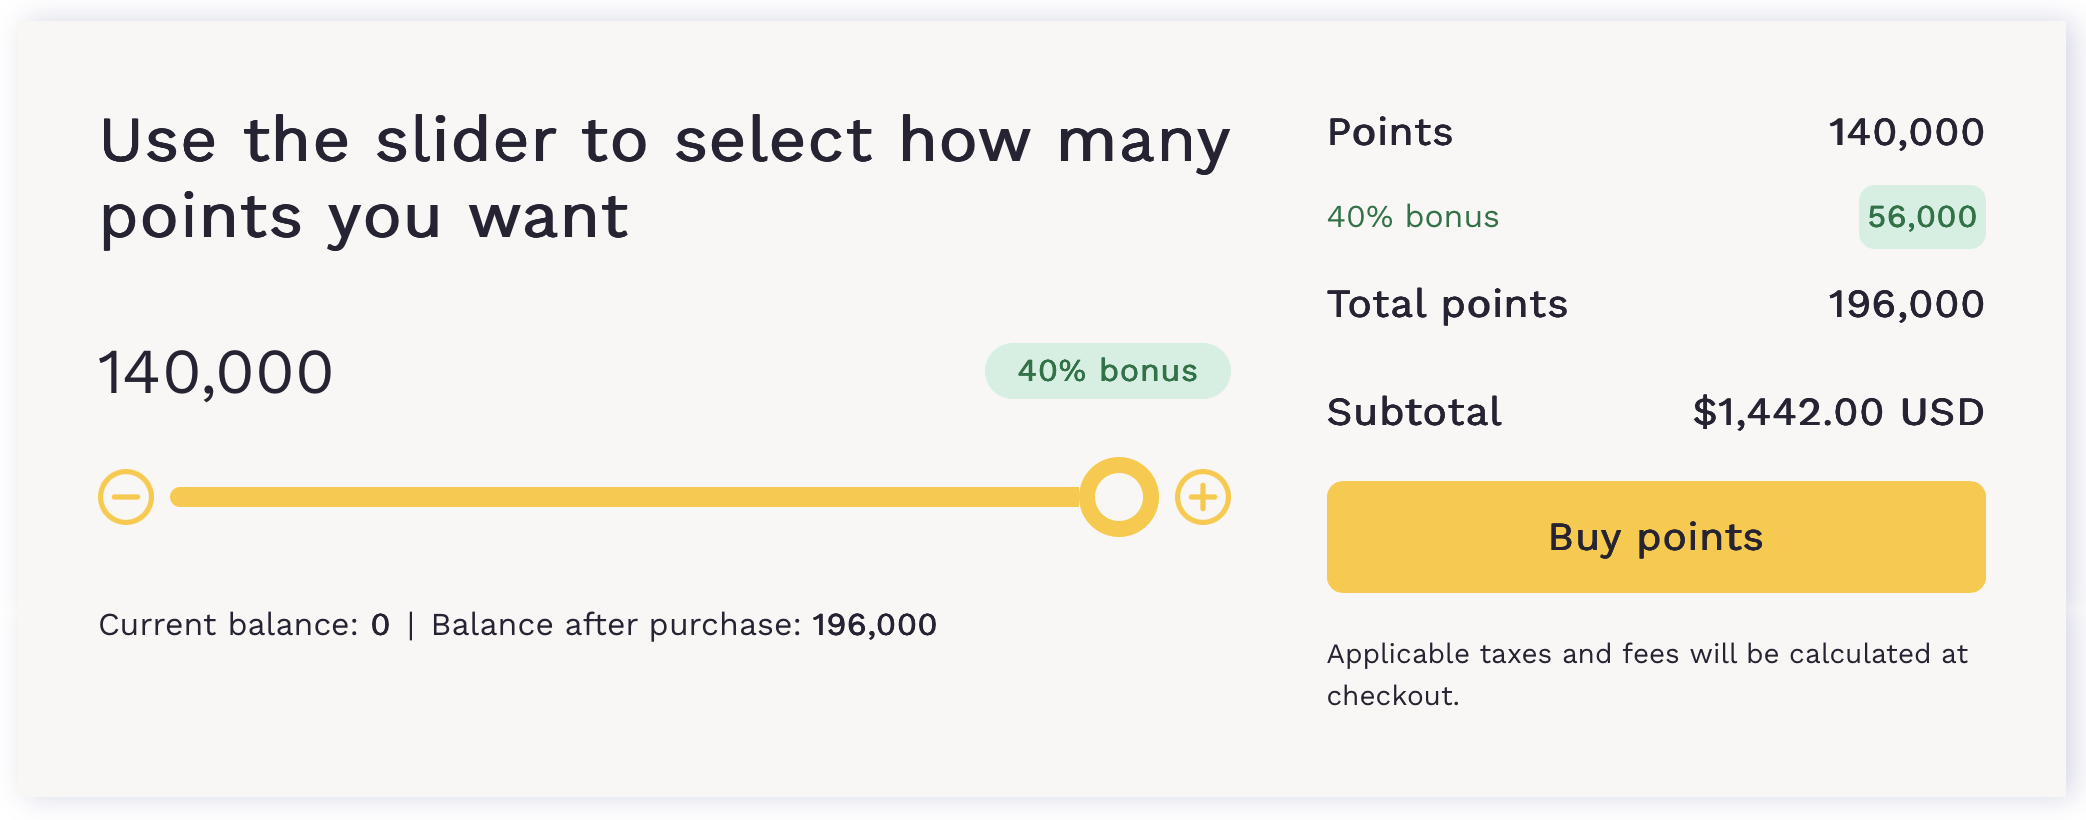This screenshot has width=2086, height=820.
Task: Click the Total points label
Action: (1446, 304)
